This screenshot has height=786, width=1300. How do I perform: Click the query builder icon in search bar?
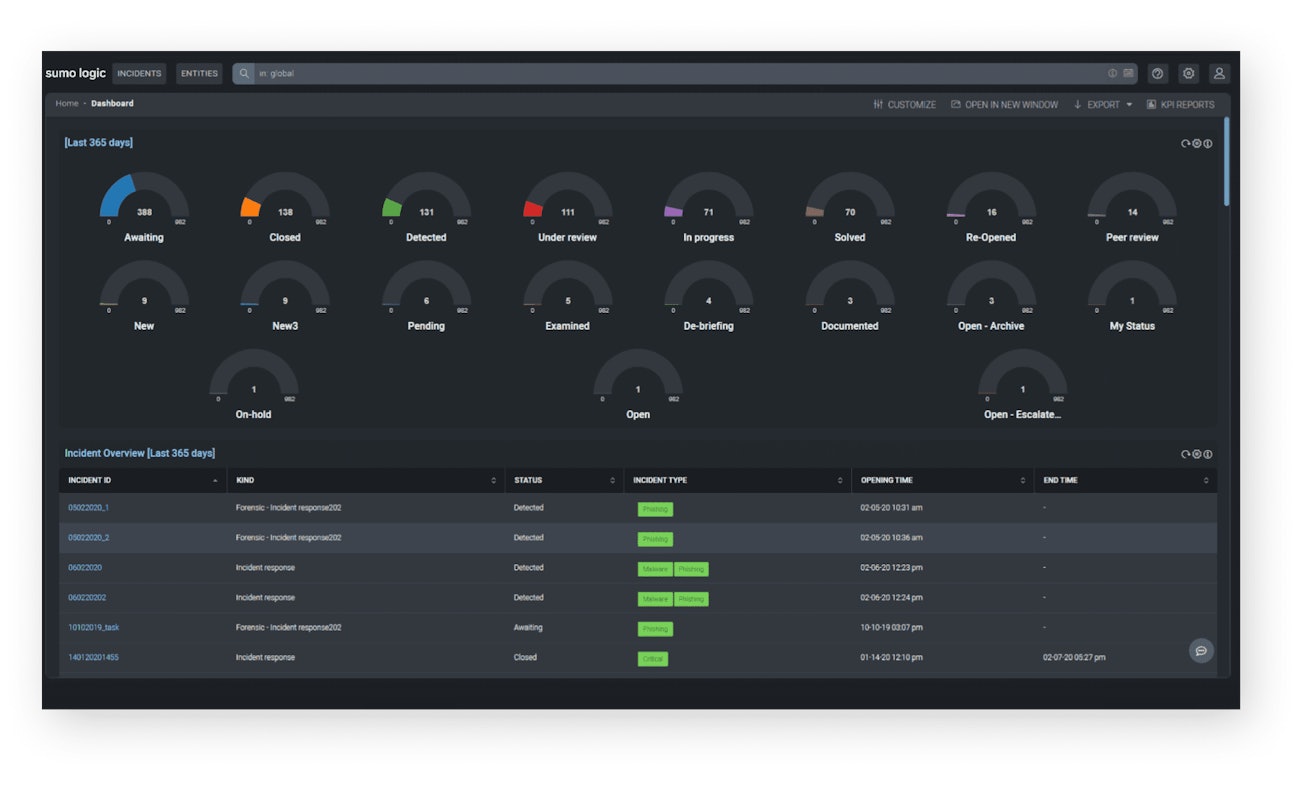pyautogui.click(x=1128, y=74)
